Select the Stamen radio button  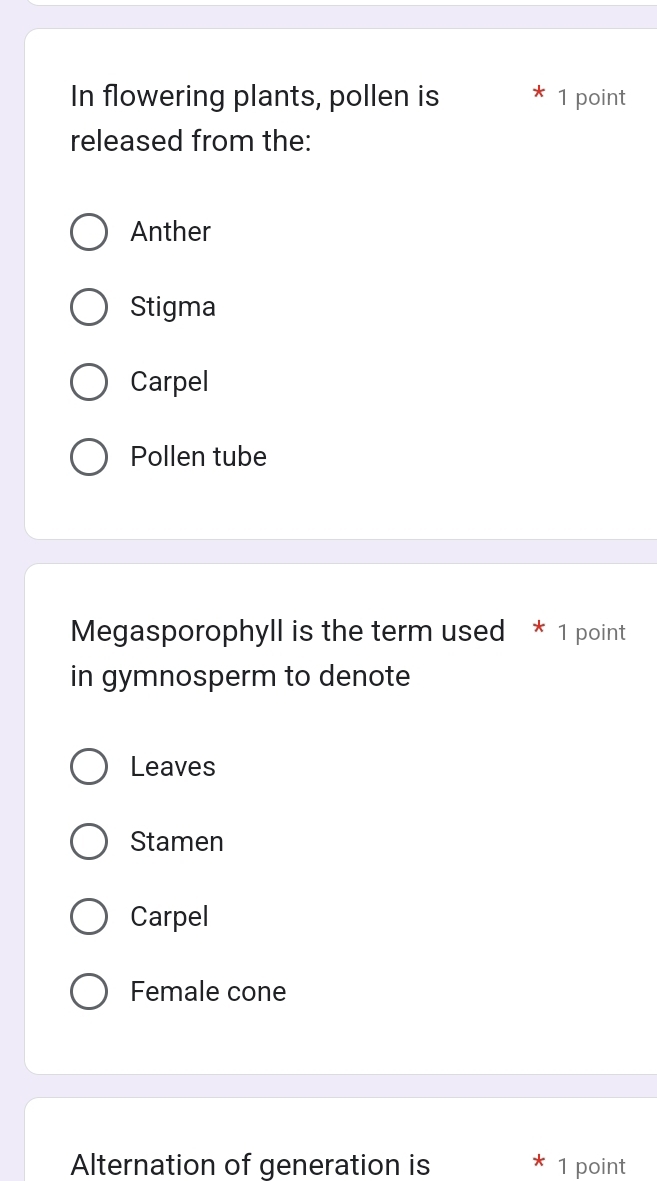coord(89,842)
